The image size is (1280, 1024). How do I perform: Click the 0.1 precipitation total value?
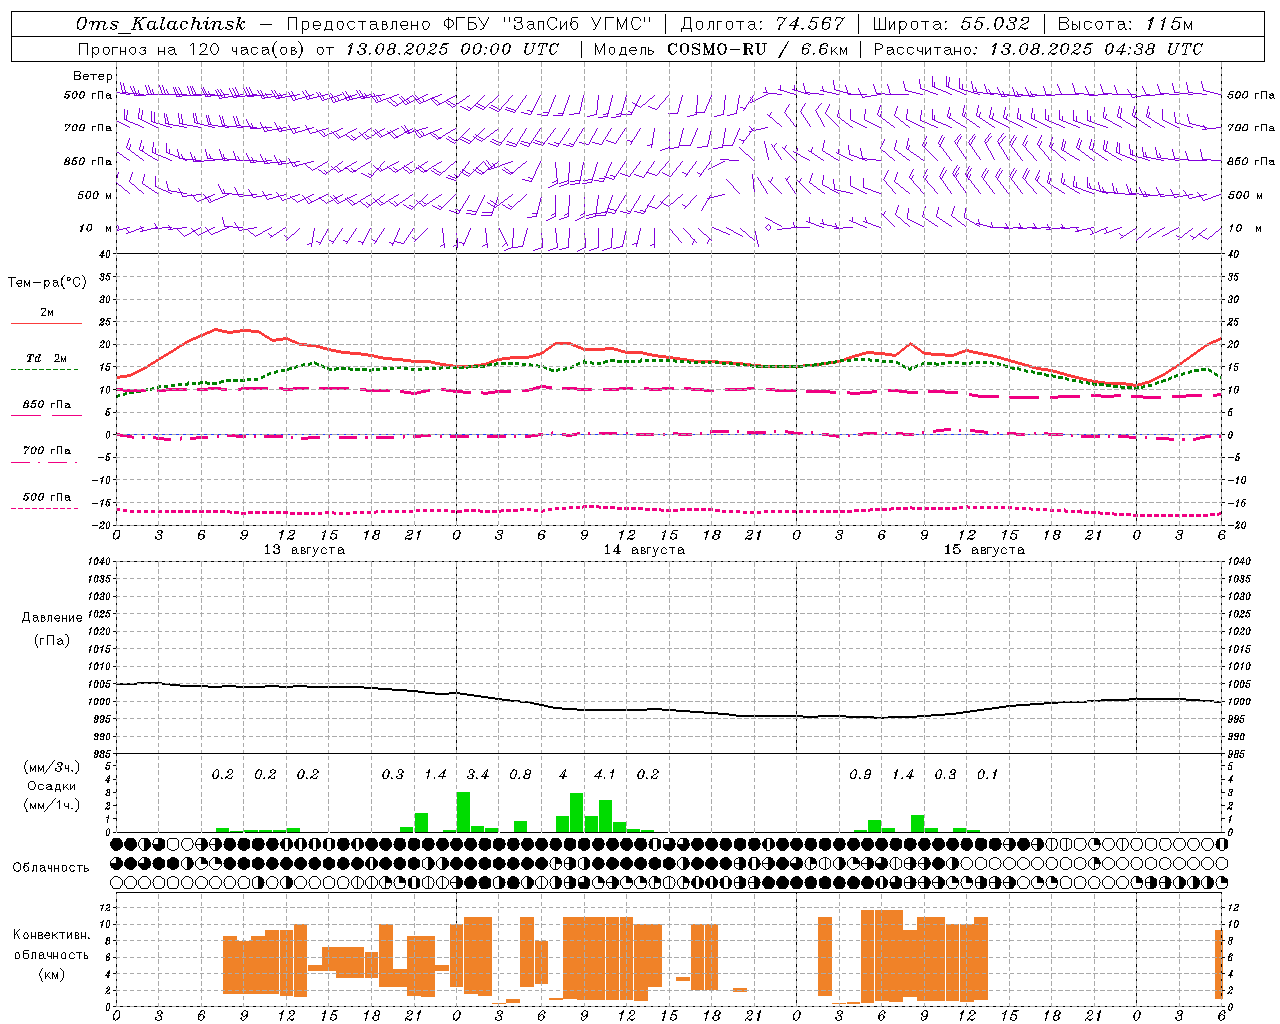(x=988, y=774)
